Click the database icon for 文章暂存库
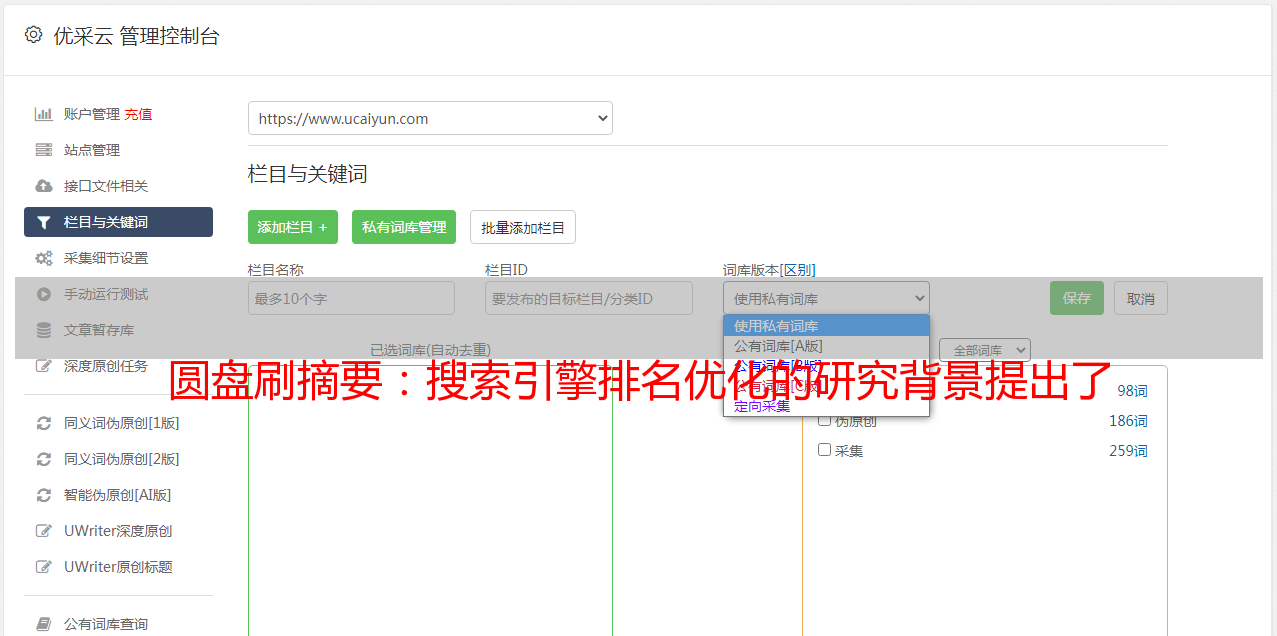The height and width of the screenshot is (636, 1277). click(43, 330)
